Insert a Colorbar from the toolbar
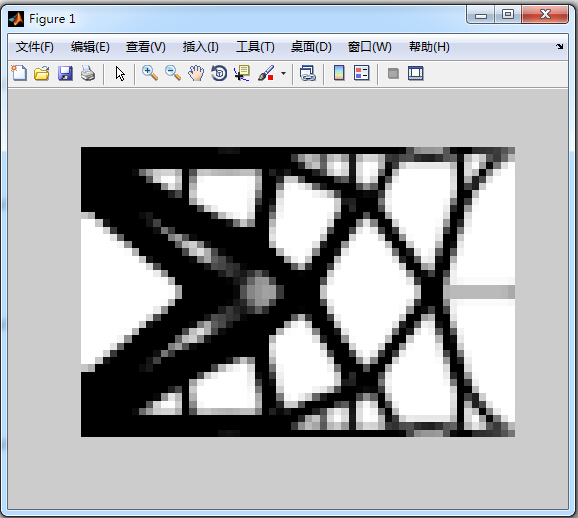 click(x=339, y=73)
